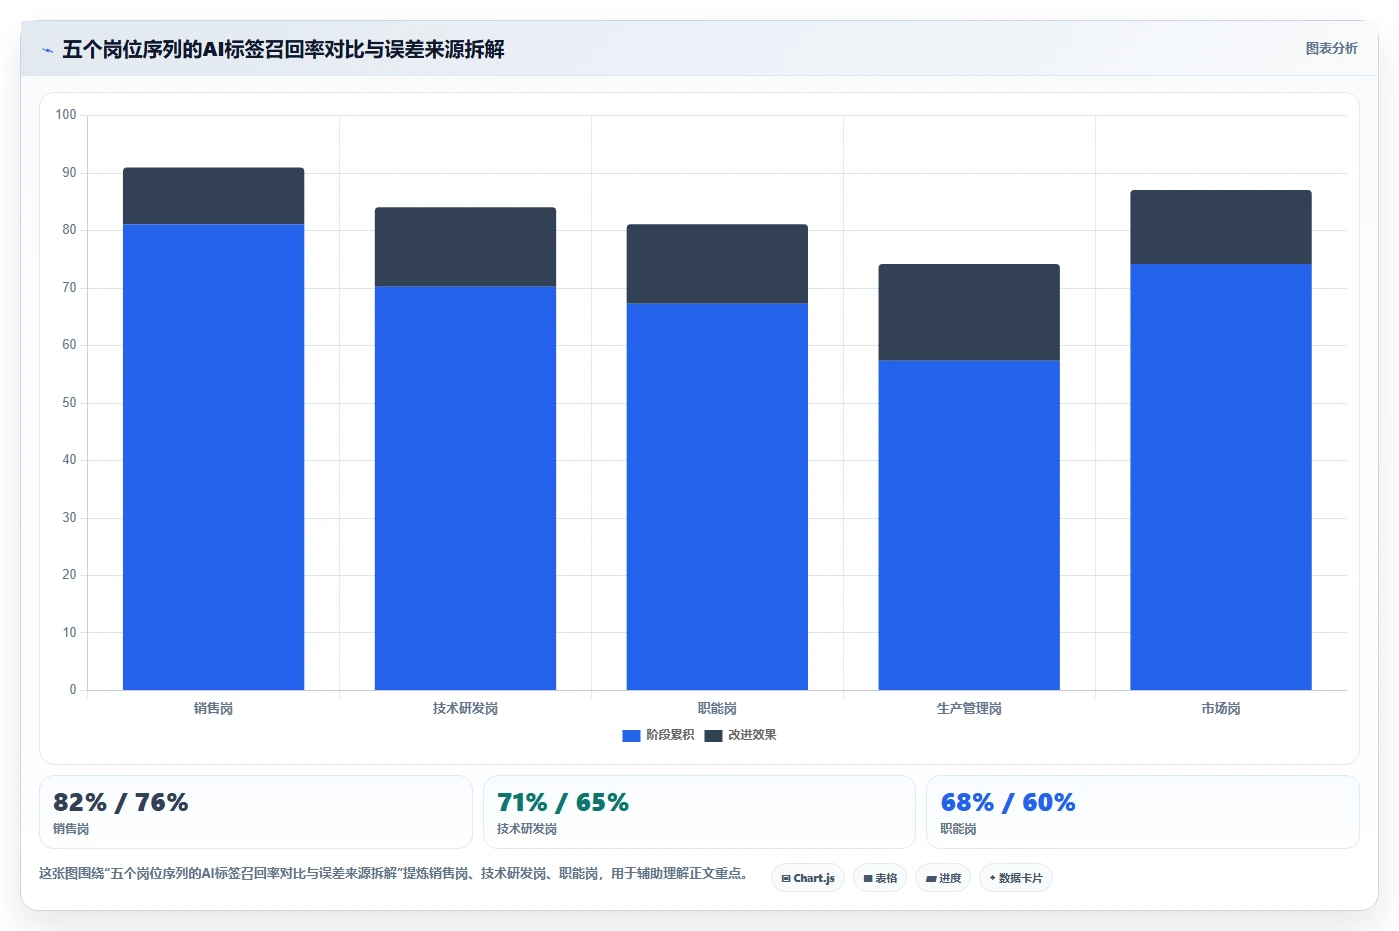Toggle the 阶段累积 legend swatch

click(x=631, y=735)
